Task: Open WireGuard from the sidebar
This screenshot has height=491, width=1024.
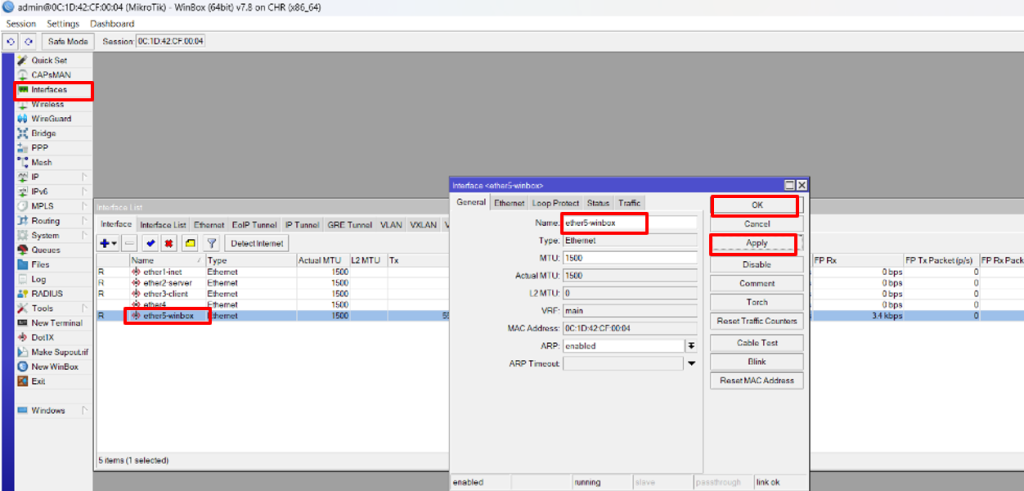Action: click(50, 119)
